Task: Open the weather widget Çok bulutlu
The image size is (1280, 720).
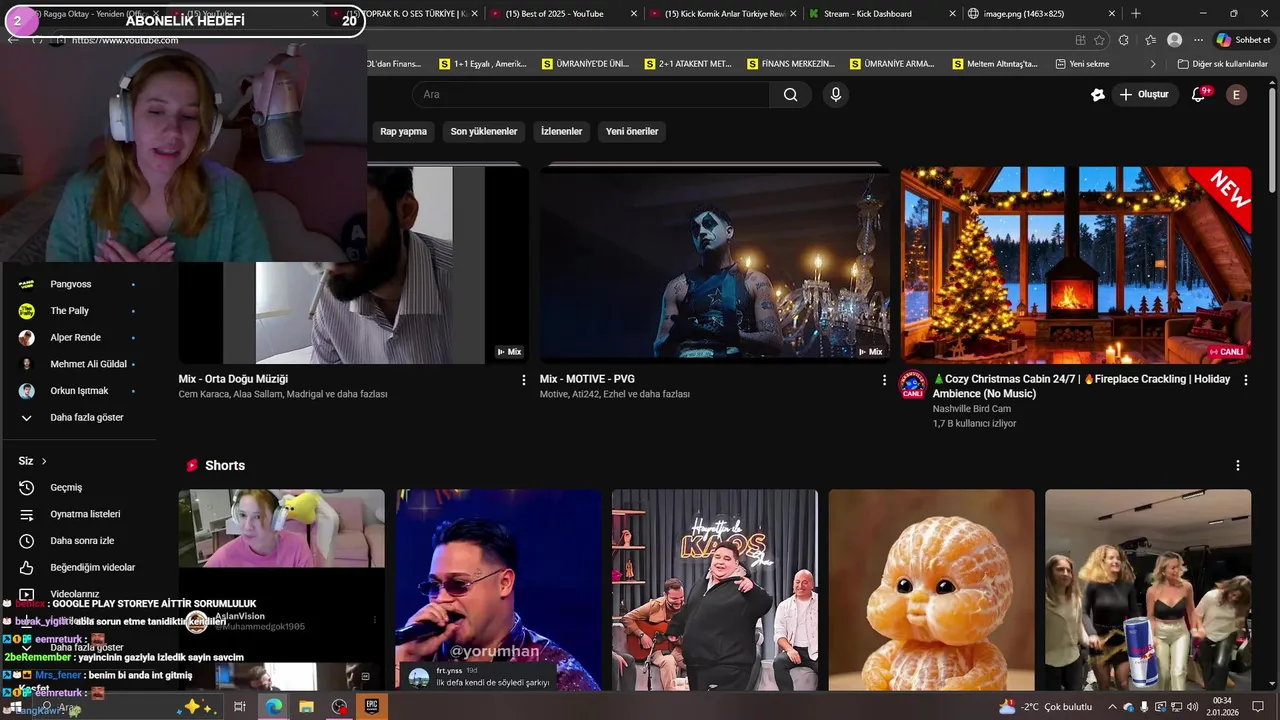Action: [x=1046, y=706]
